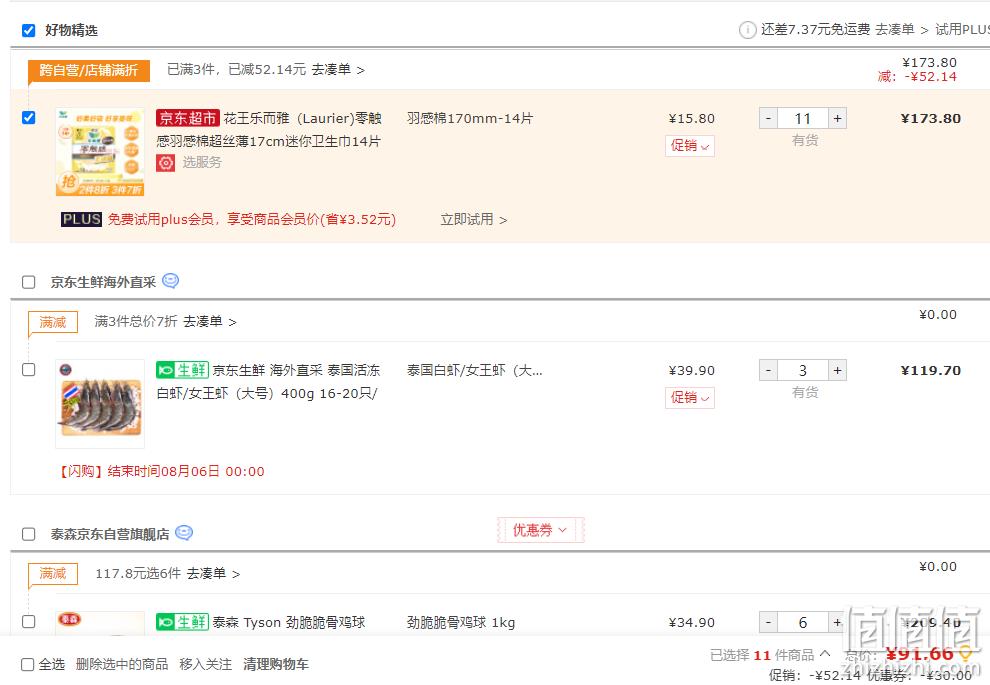Click the 满减 tag beside 满3件总价7折
This screenshot has height=685, width=990.
click(52, 322)
